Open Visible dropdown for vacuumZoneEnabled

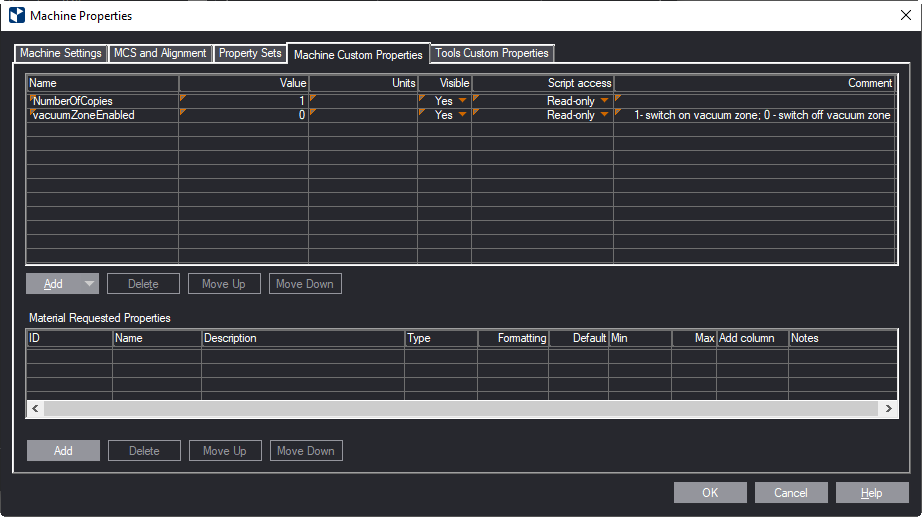[x=462, y=115]
